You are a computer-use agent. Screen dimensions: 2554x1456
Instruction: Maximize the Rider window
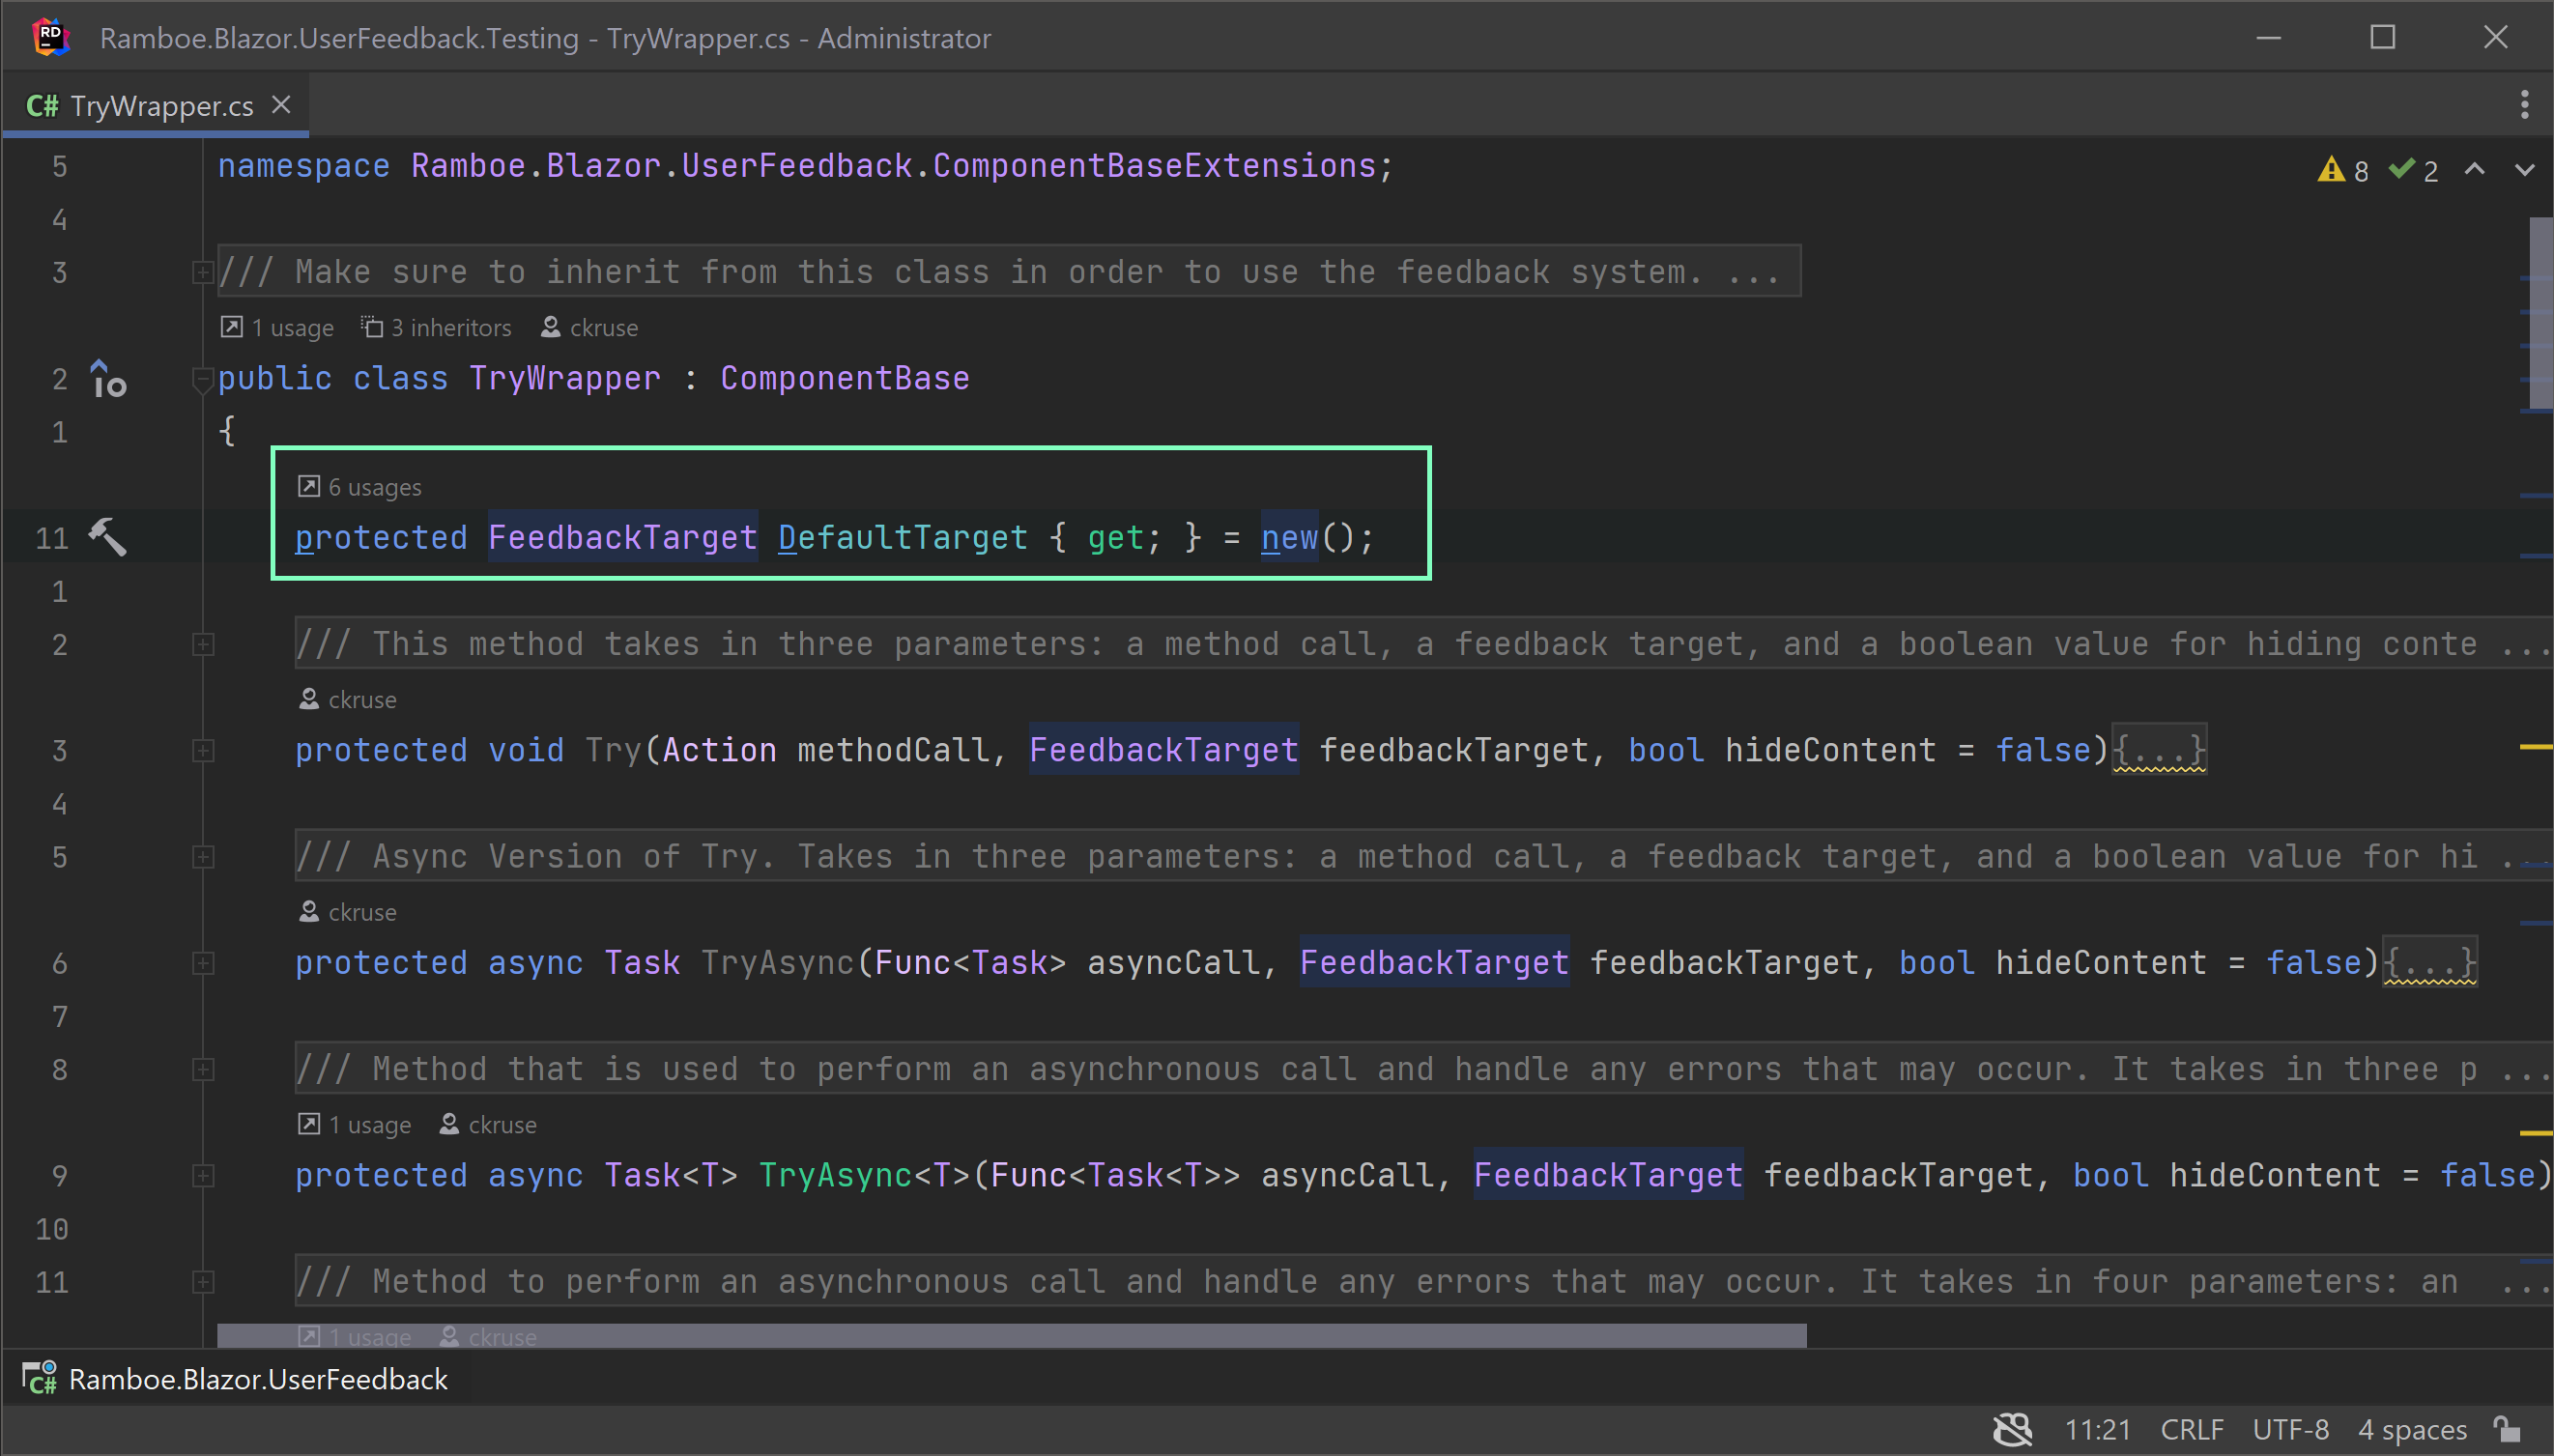(x=2383, y=37)
